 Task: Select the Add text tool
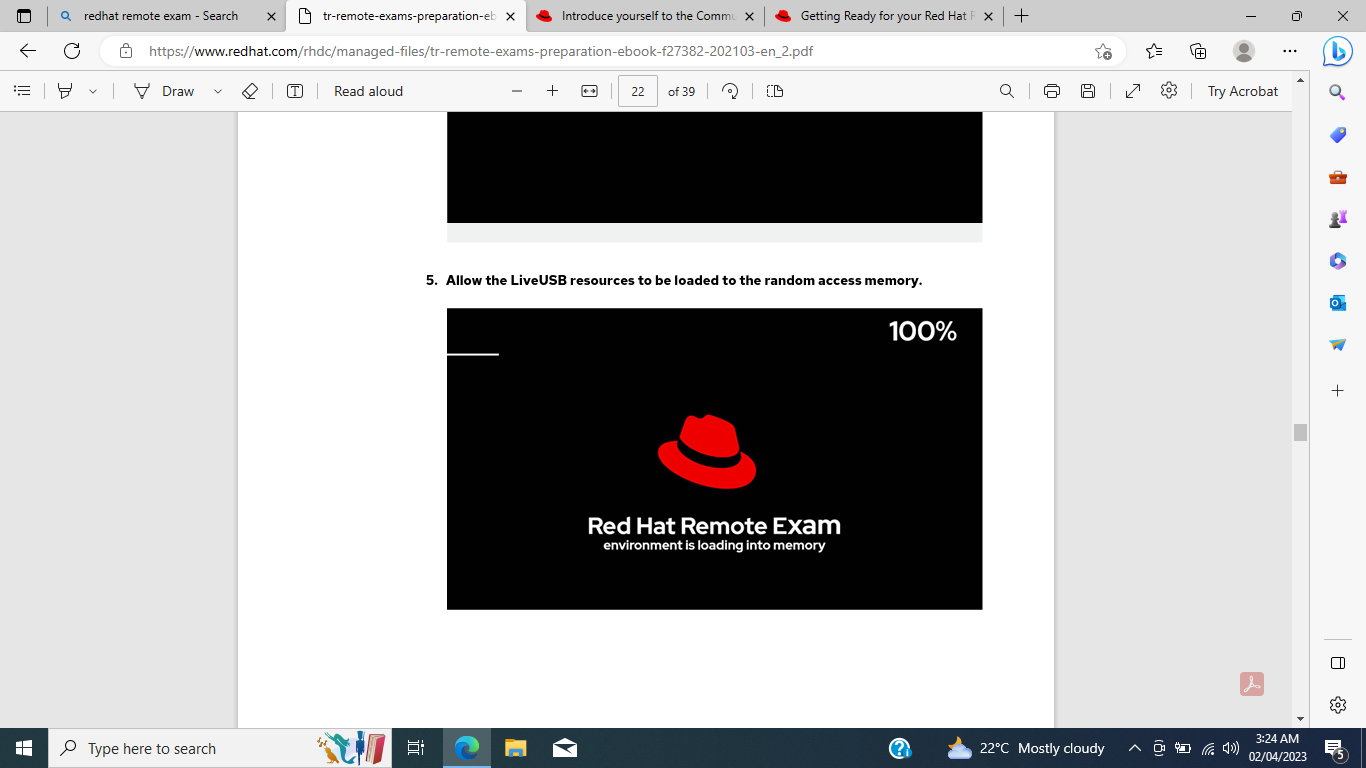click(x=295, y=91)
